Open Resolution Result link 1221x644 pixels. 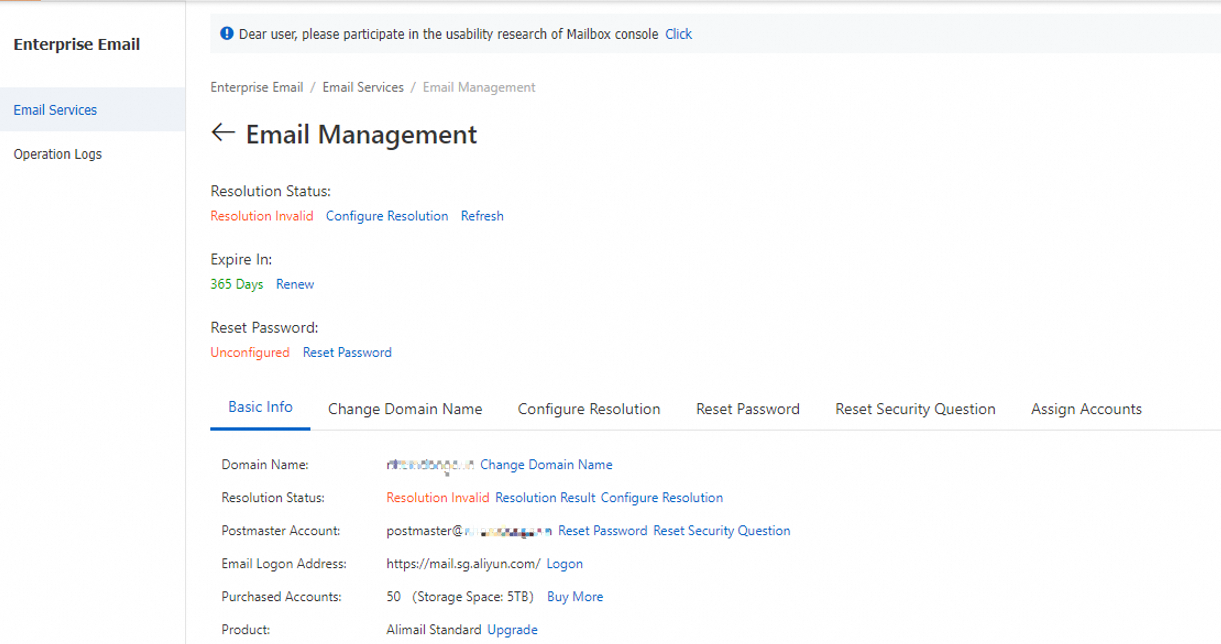tap(545, 497)
